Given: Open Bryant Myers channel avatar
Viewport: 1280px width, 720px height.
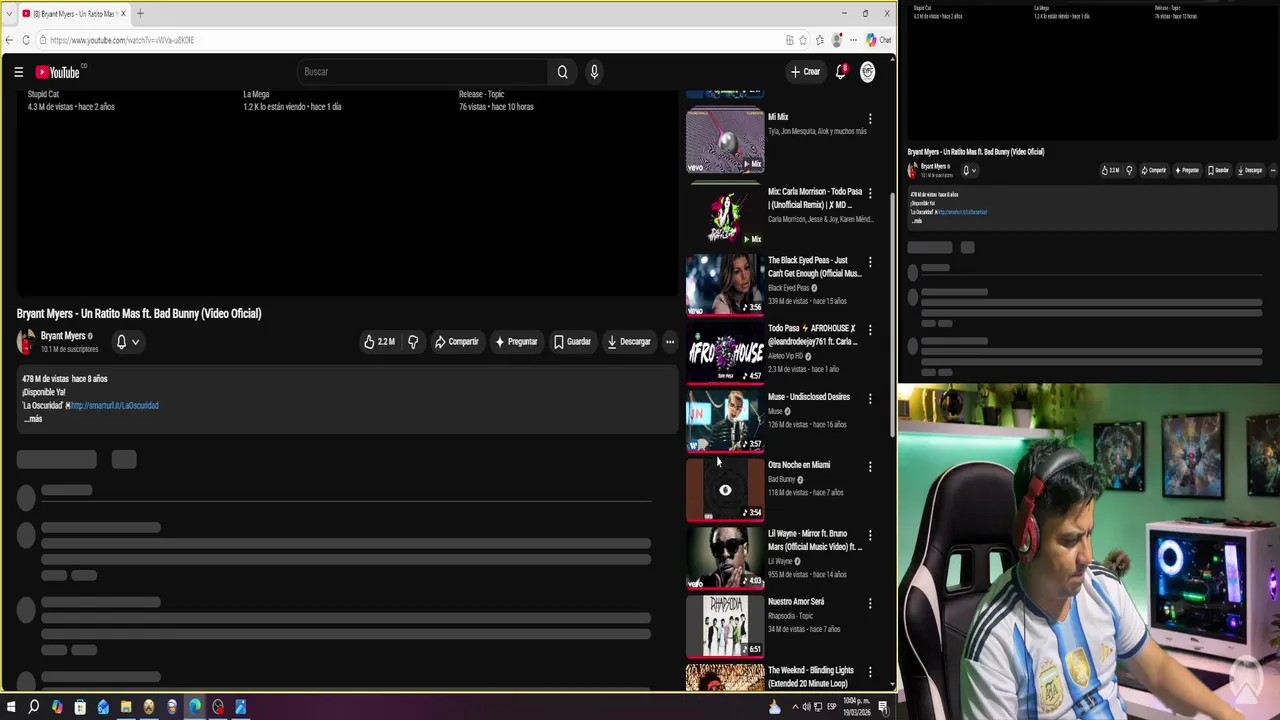Looking at the screenshot, I should click(x=26, y=342).
